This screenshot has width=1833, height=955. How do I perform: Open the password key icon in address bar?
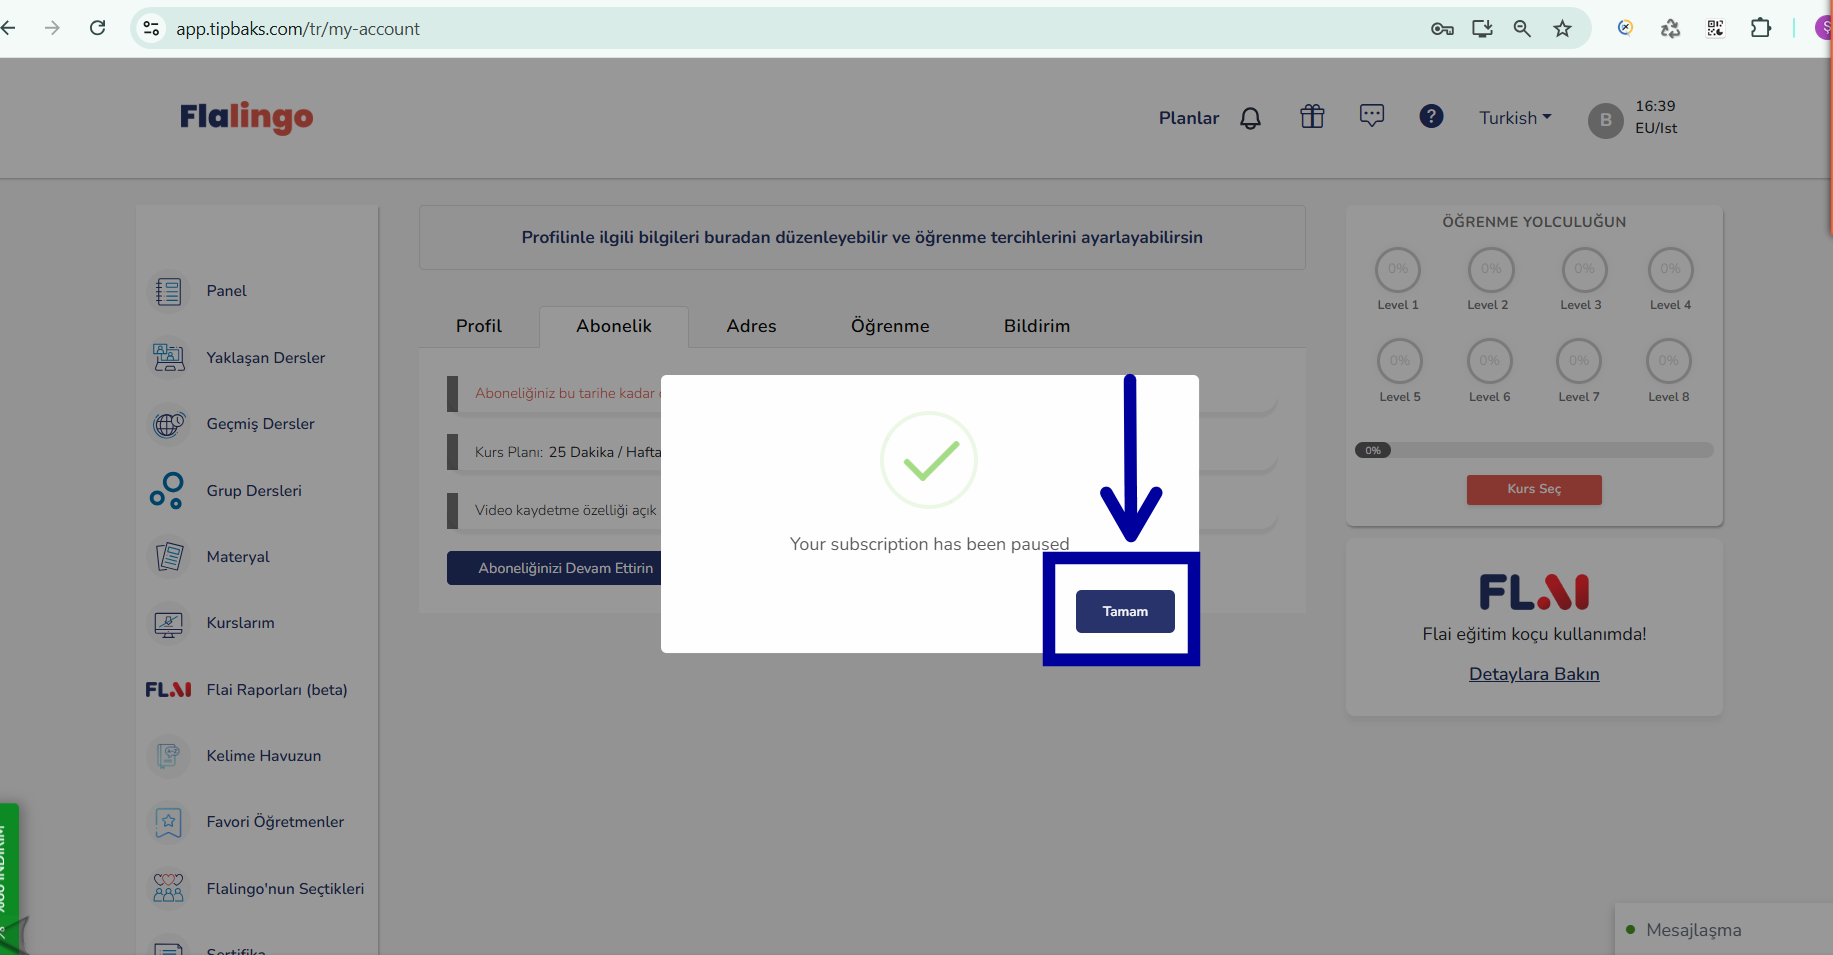point(1442,28)
